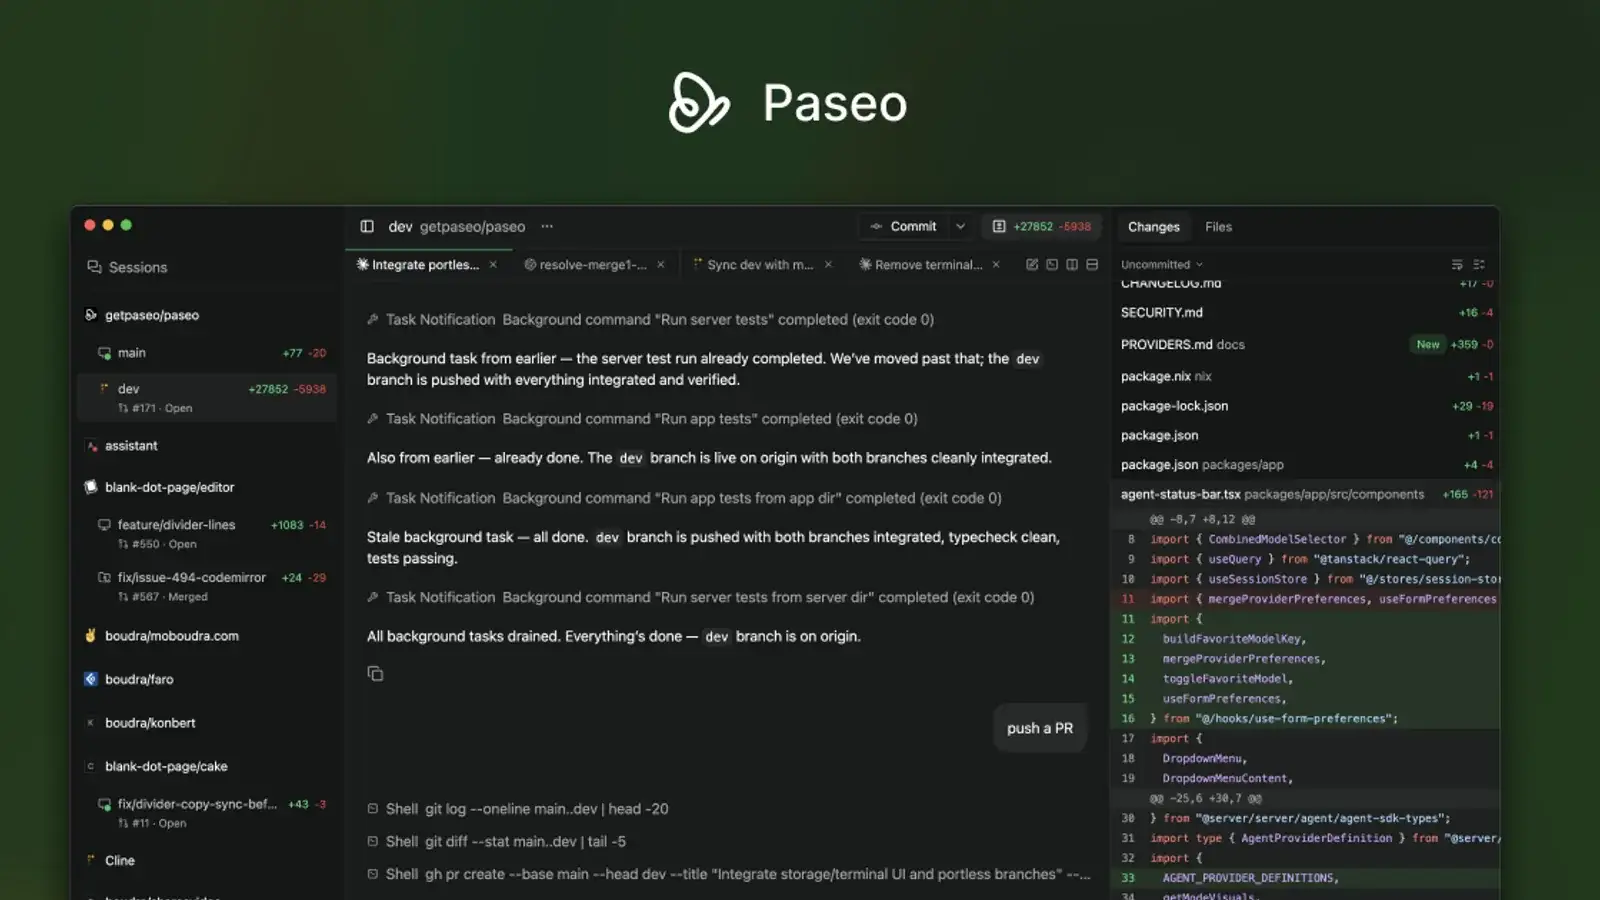The height and width of the screenshot is (900, 1600).
Task: Select the boudra/konbert project
Action: coord(150,723)
